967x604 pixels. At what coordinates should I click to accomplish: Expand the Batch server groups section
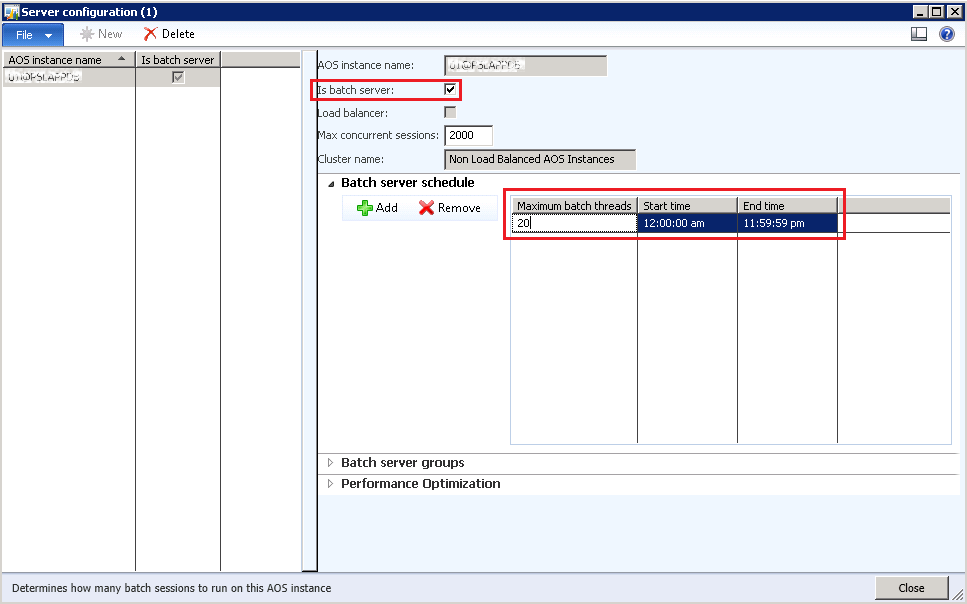click(x=330, y=463)
